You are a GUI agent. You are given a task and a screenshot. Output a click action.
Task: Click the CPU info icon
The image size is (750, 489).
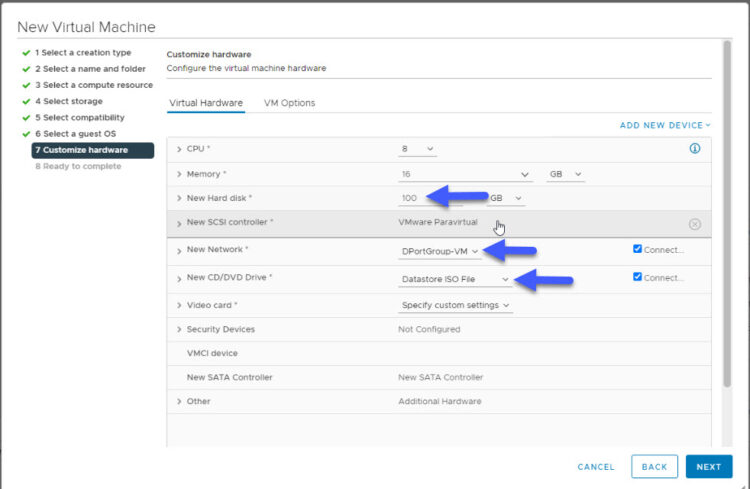tap(695, 149)
